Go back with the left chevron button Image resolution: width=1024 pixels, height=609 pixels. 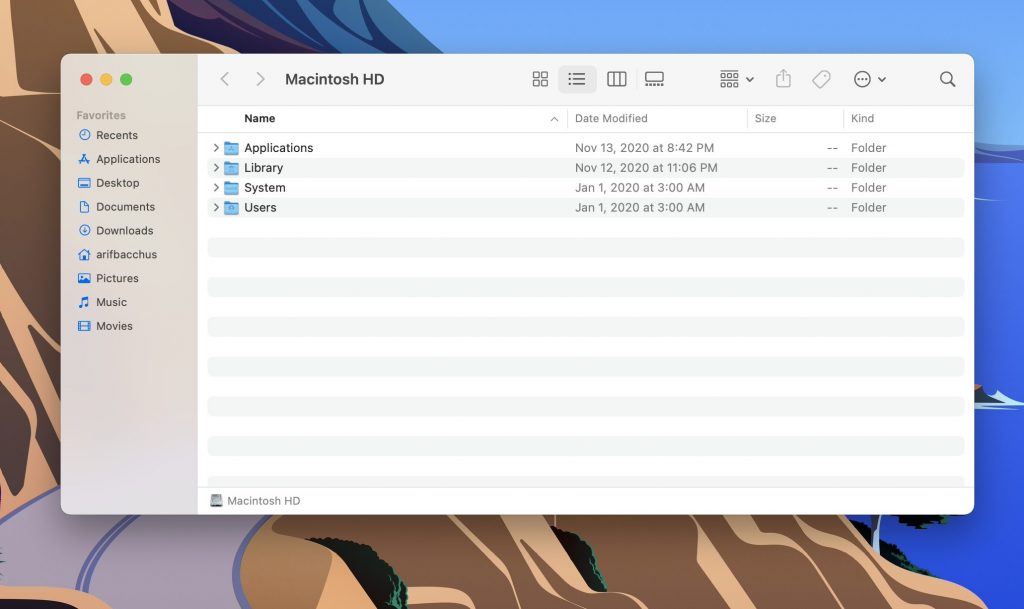click(x=225, y=79)
